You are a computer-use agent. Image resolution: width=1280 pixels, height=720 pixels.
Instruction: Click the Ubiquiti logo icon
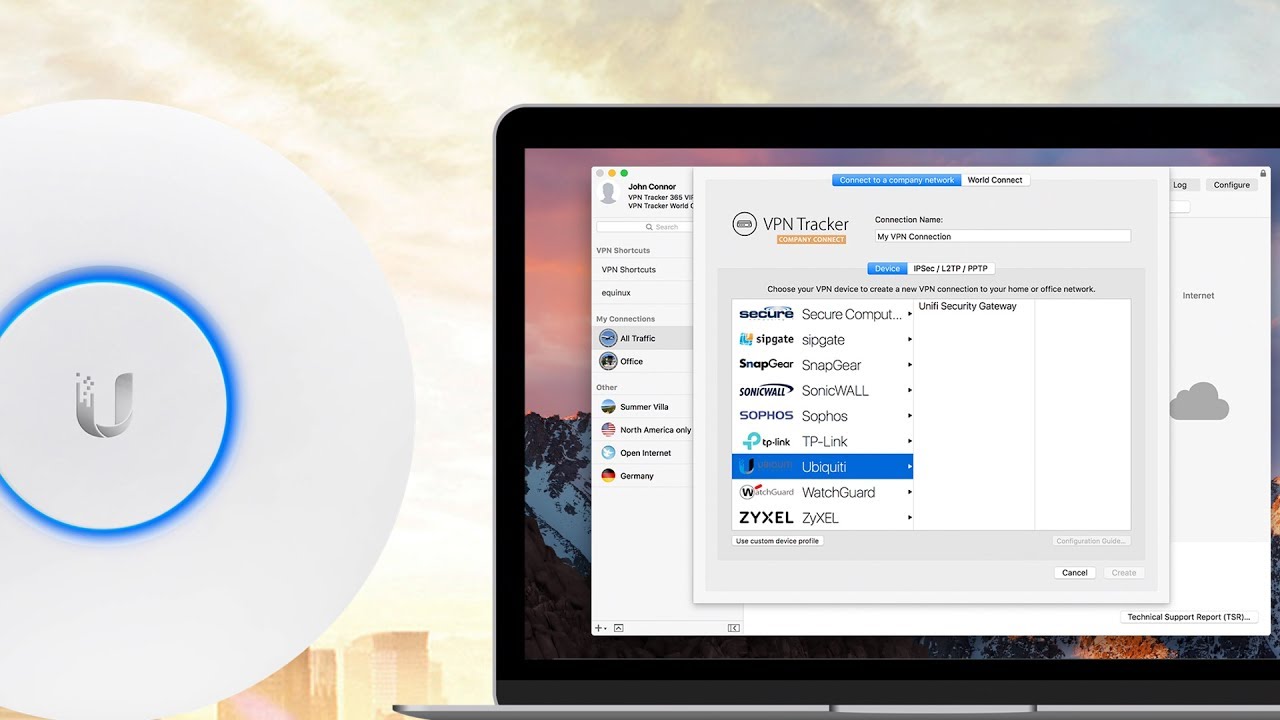coord(766,466)
